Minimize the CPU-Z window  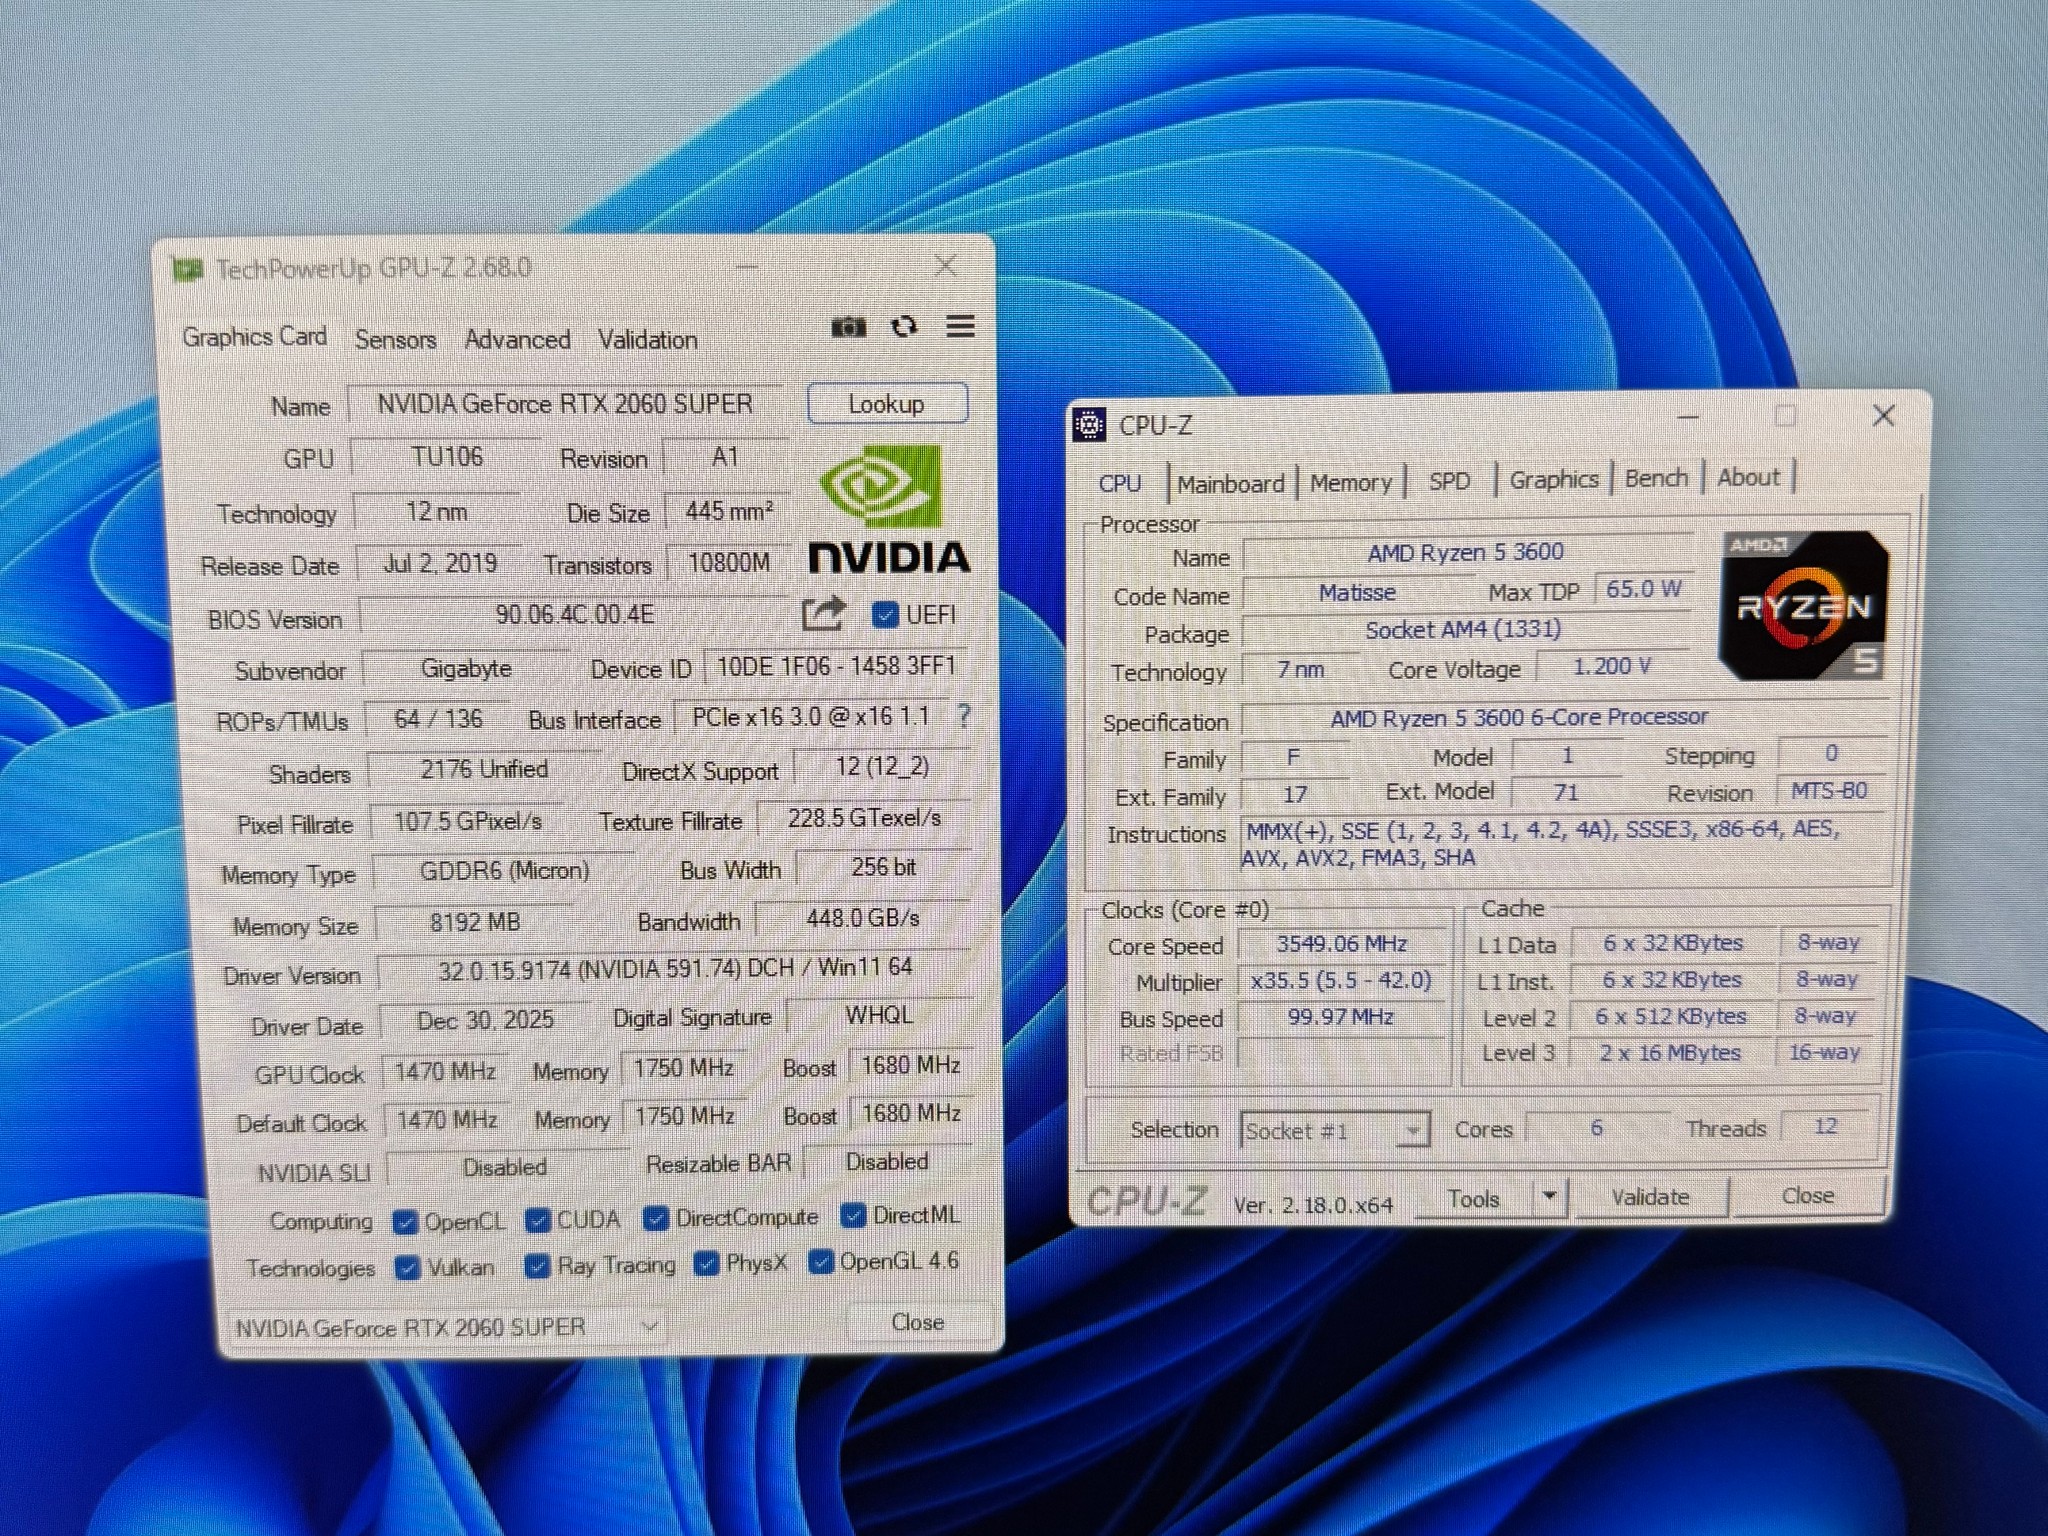(x=1688, y=417)
